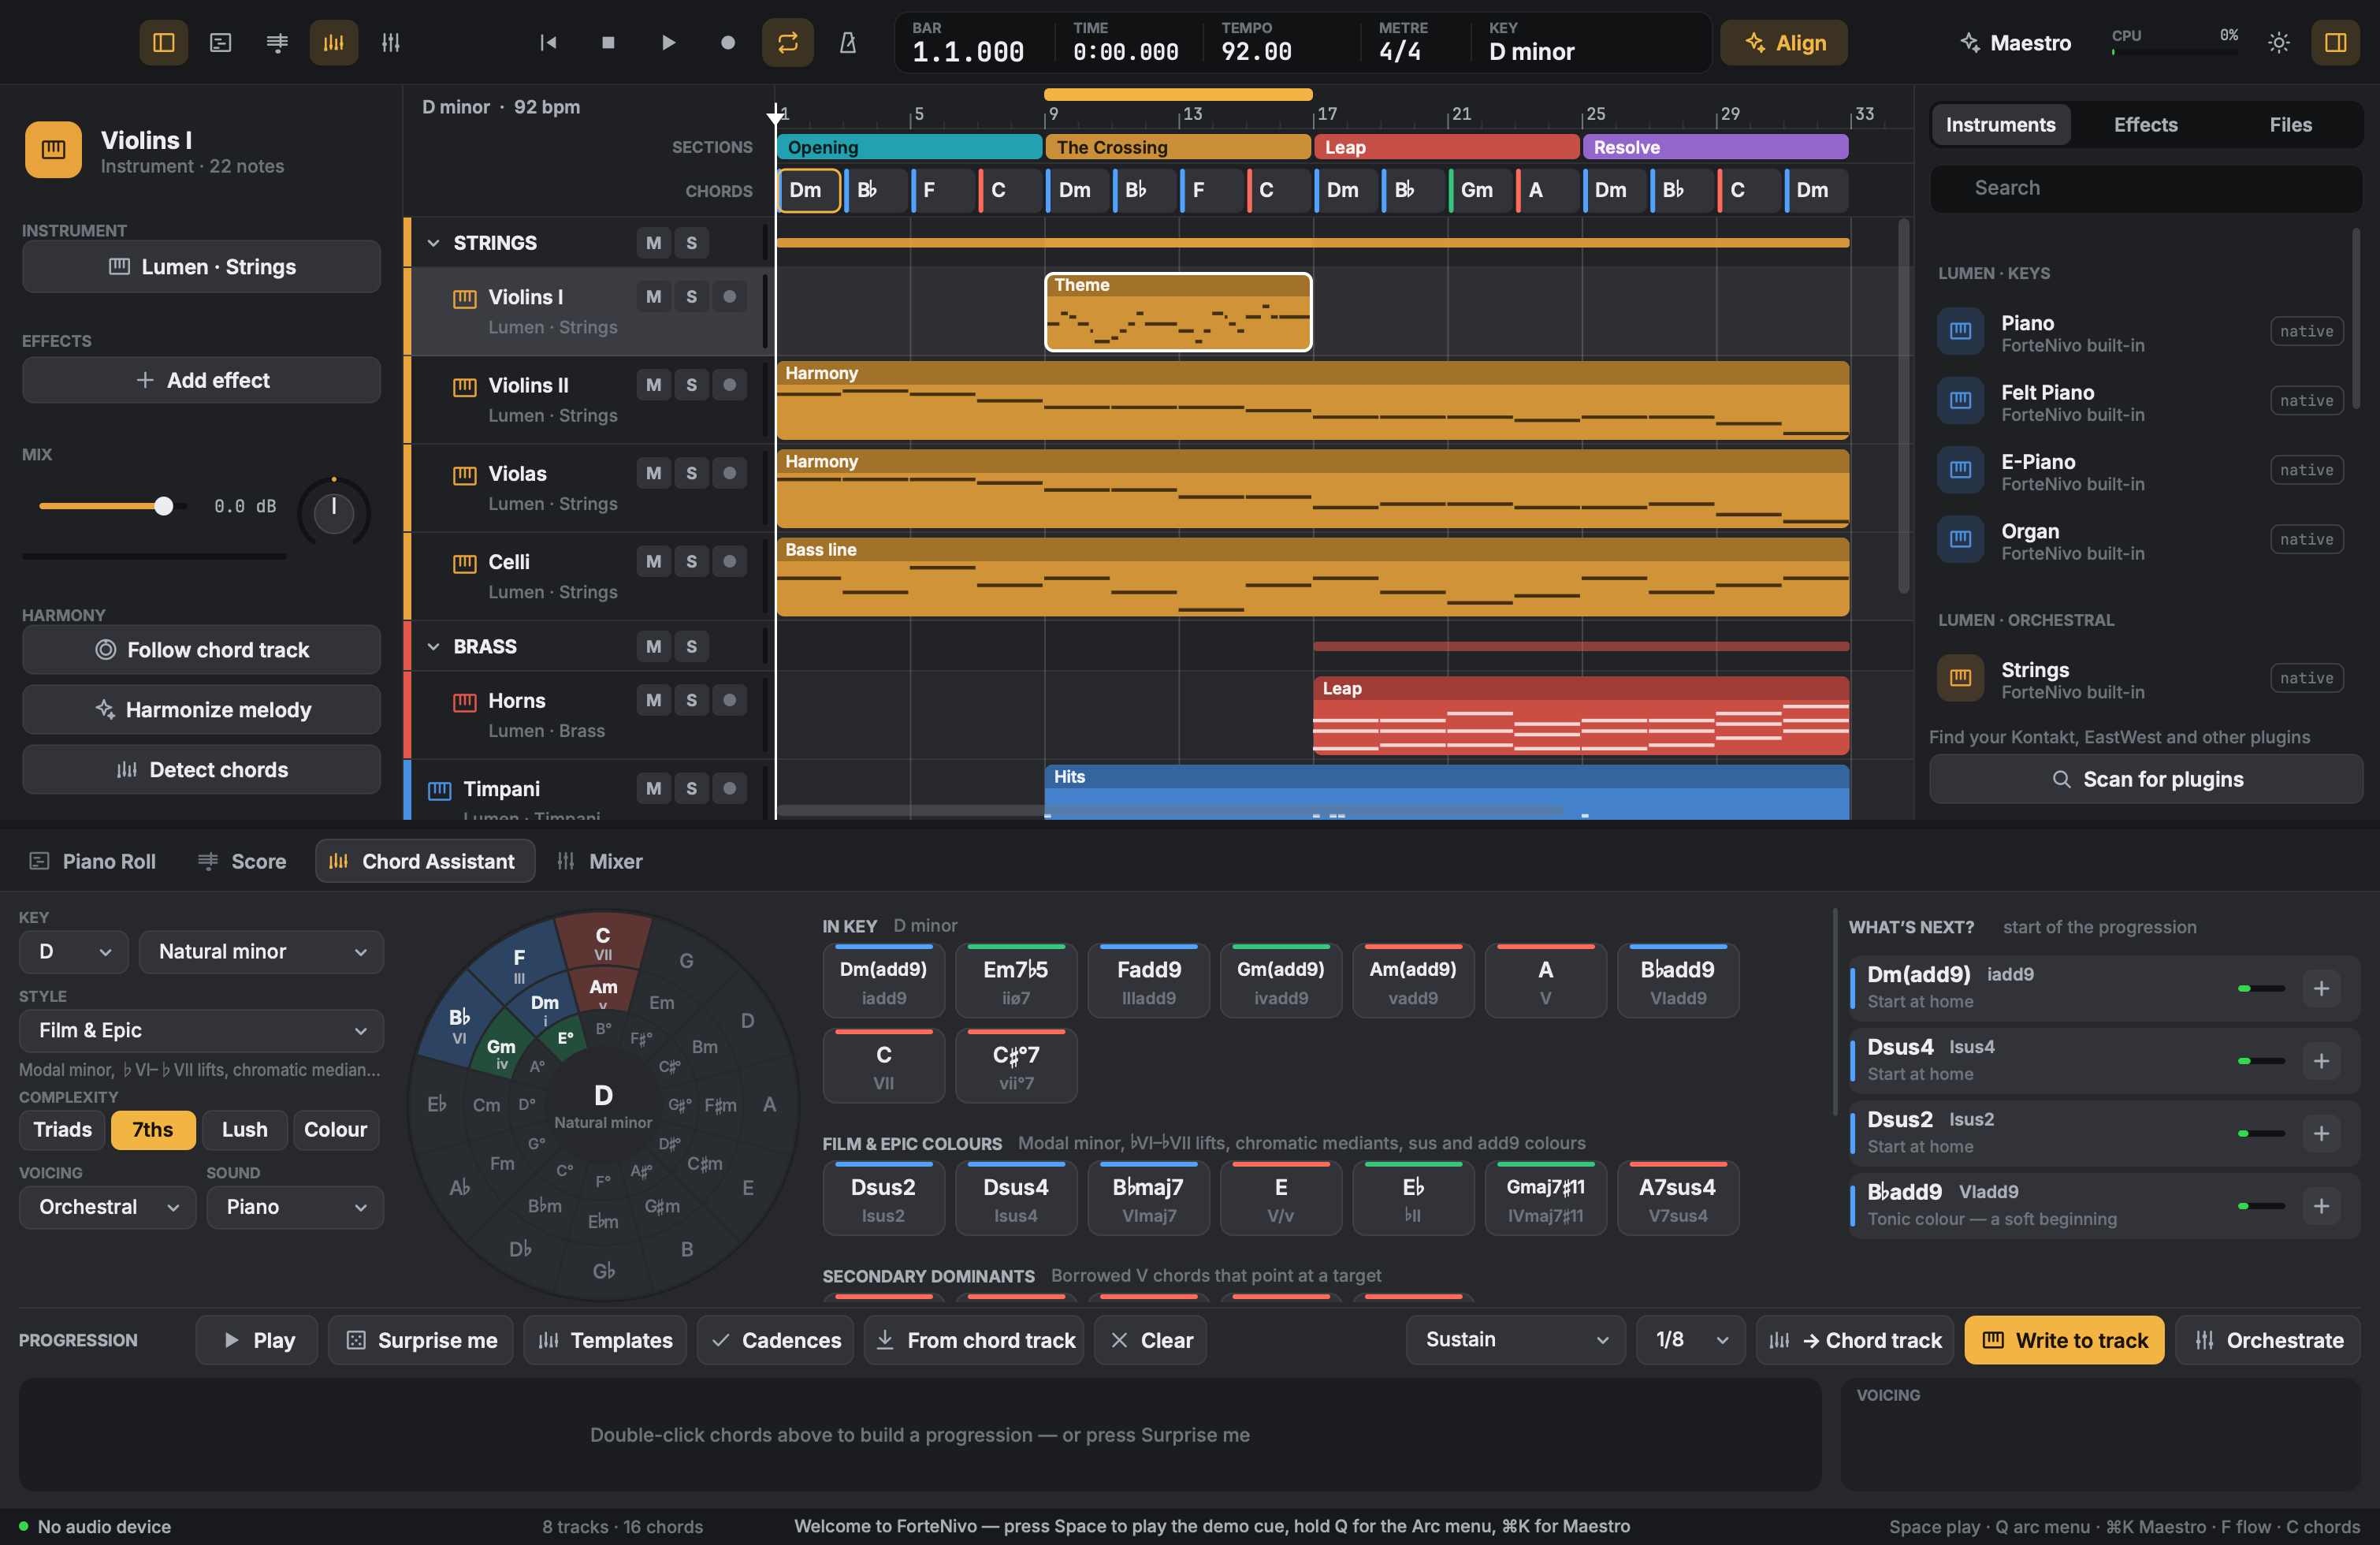Toggle the metronome icon
This screenshot has width=2380, height=1545.
(x=848, y=43)
